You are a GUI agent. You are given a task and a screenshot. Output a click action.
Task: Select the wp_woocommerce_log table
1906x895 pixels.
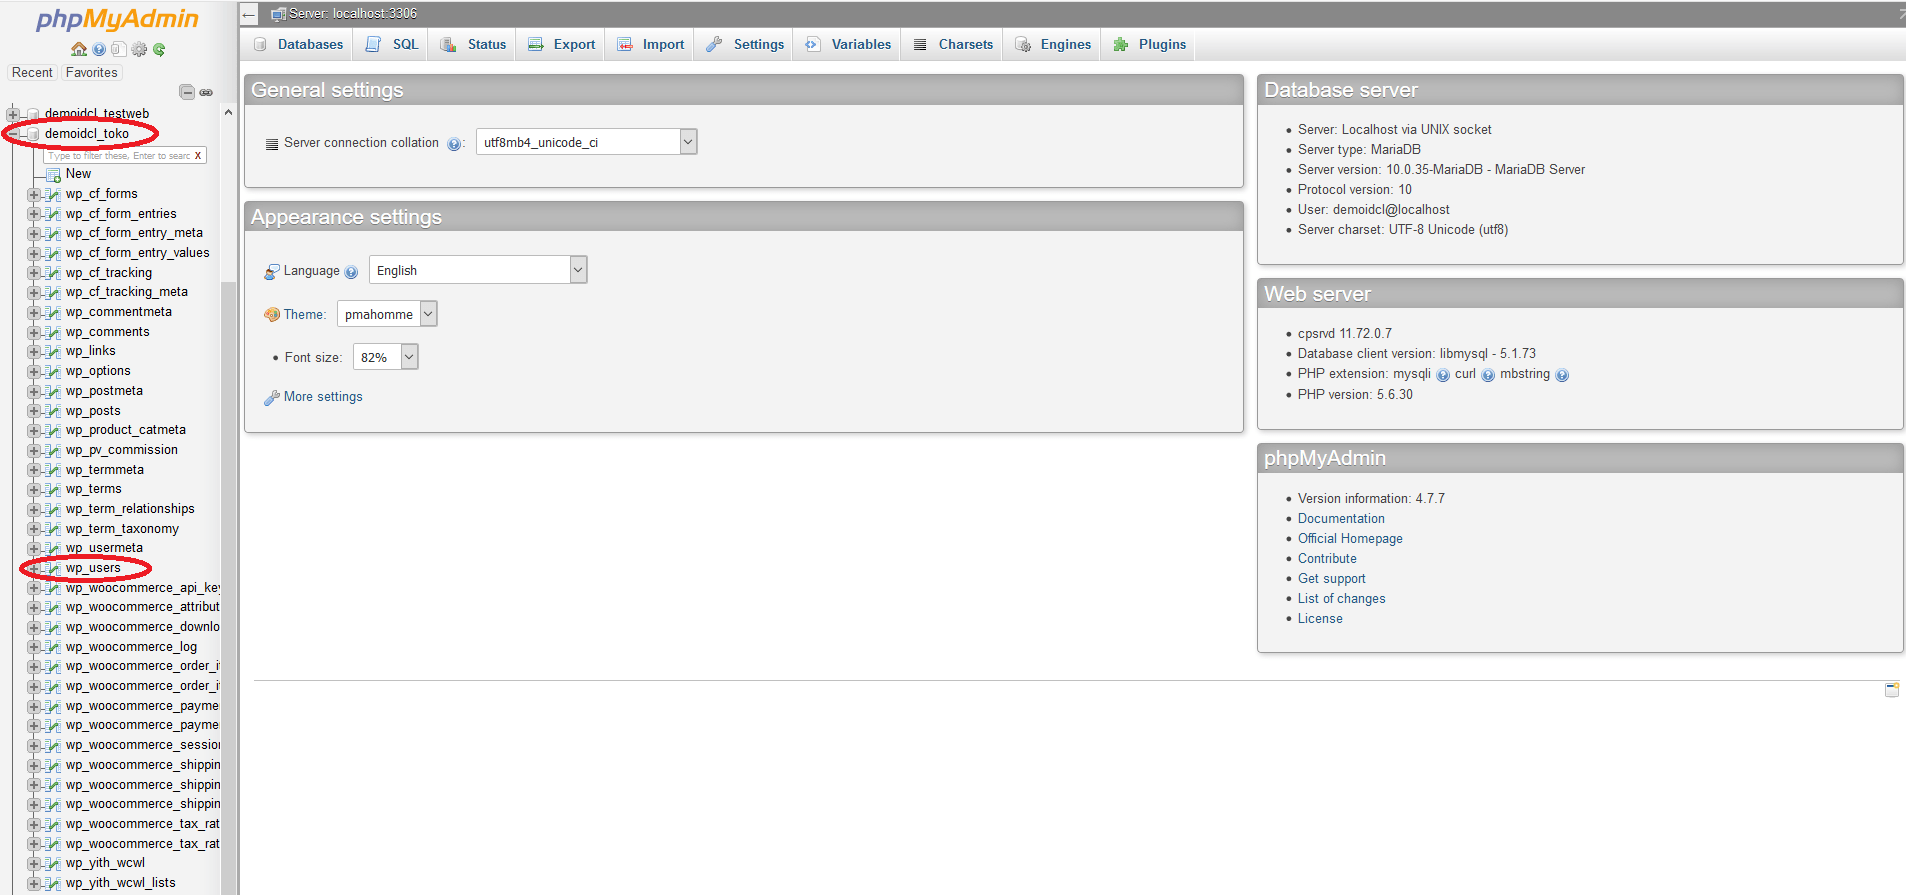click(x=131, y=647)
